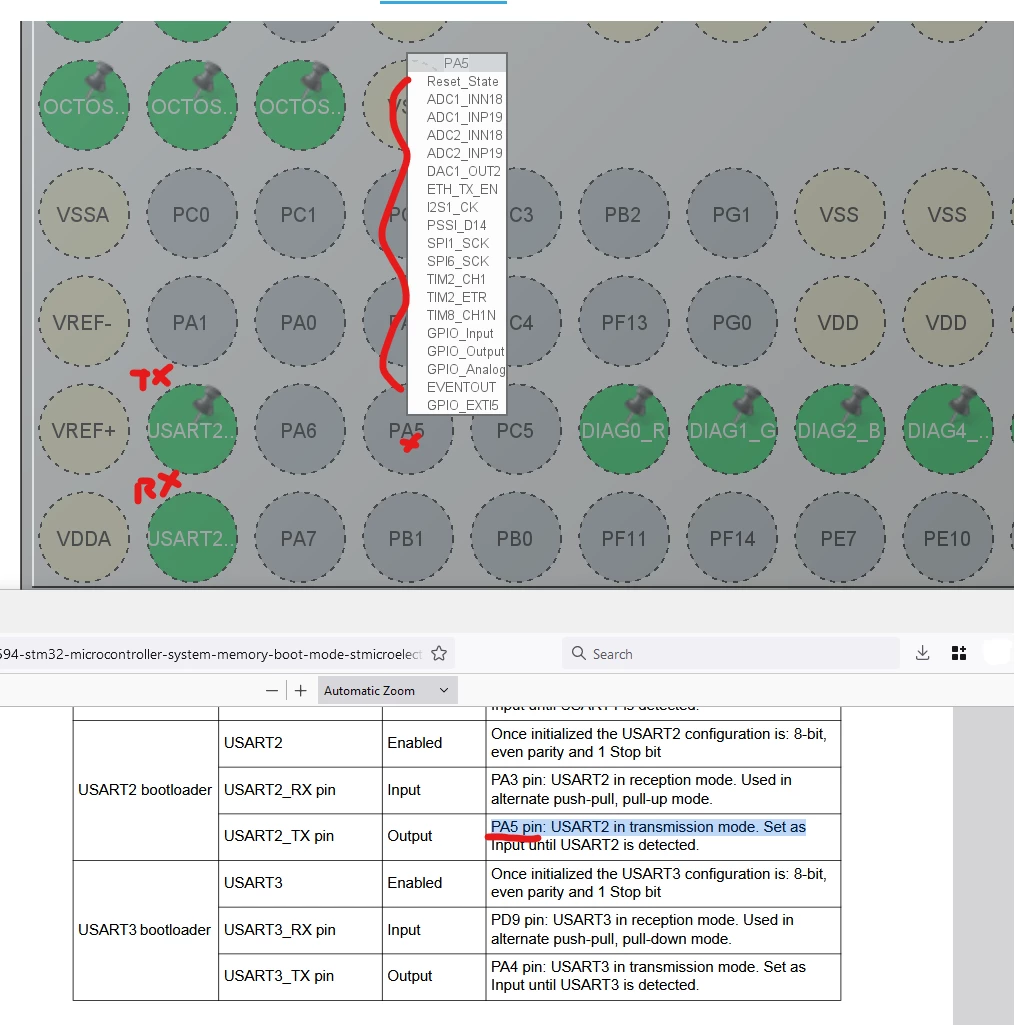
Task: Open the extensions grid icon
Action: [x=959, y=653]
